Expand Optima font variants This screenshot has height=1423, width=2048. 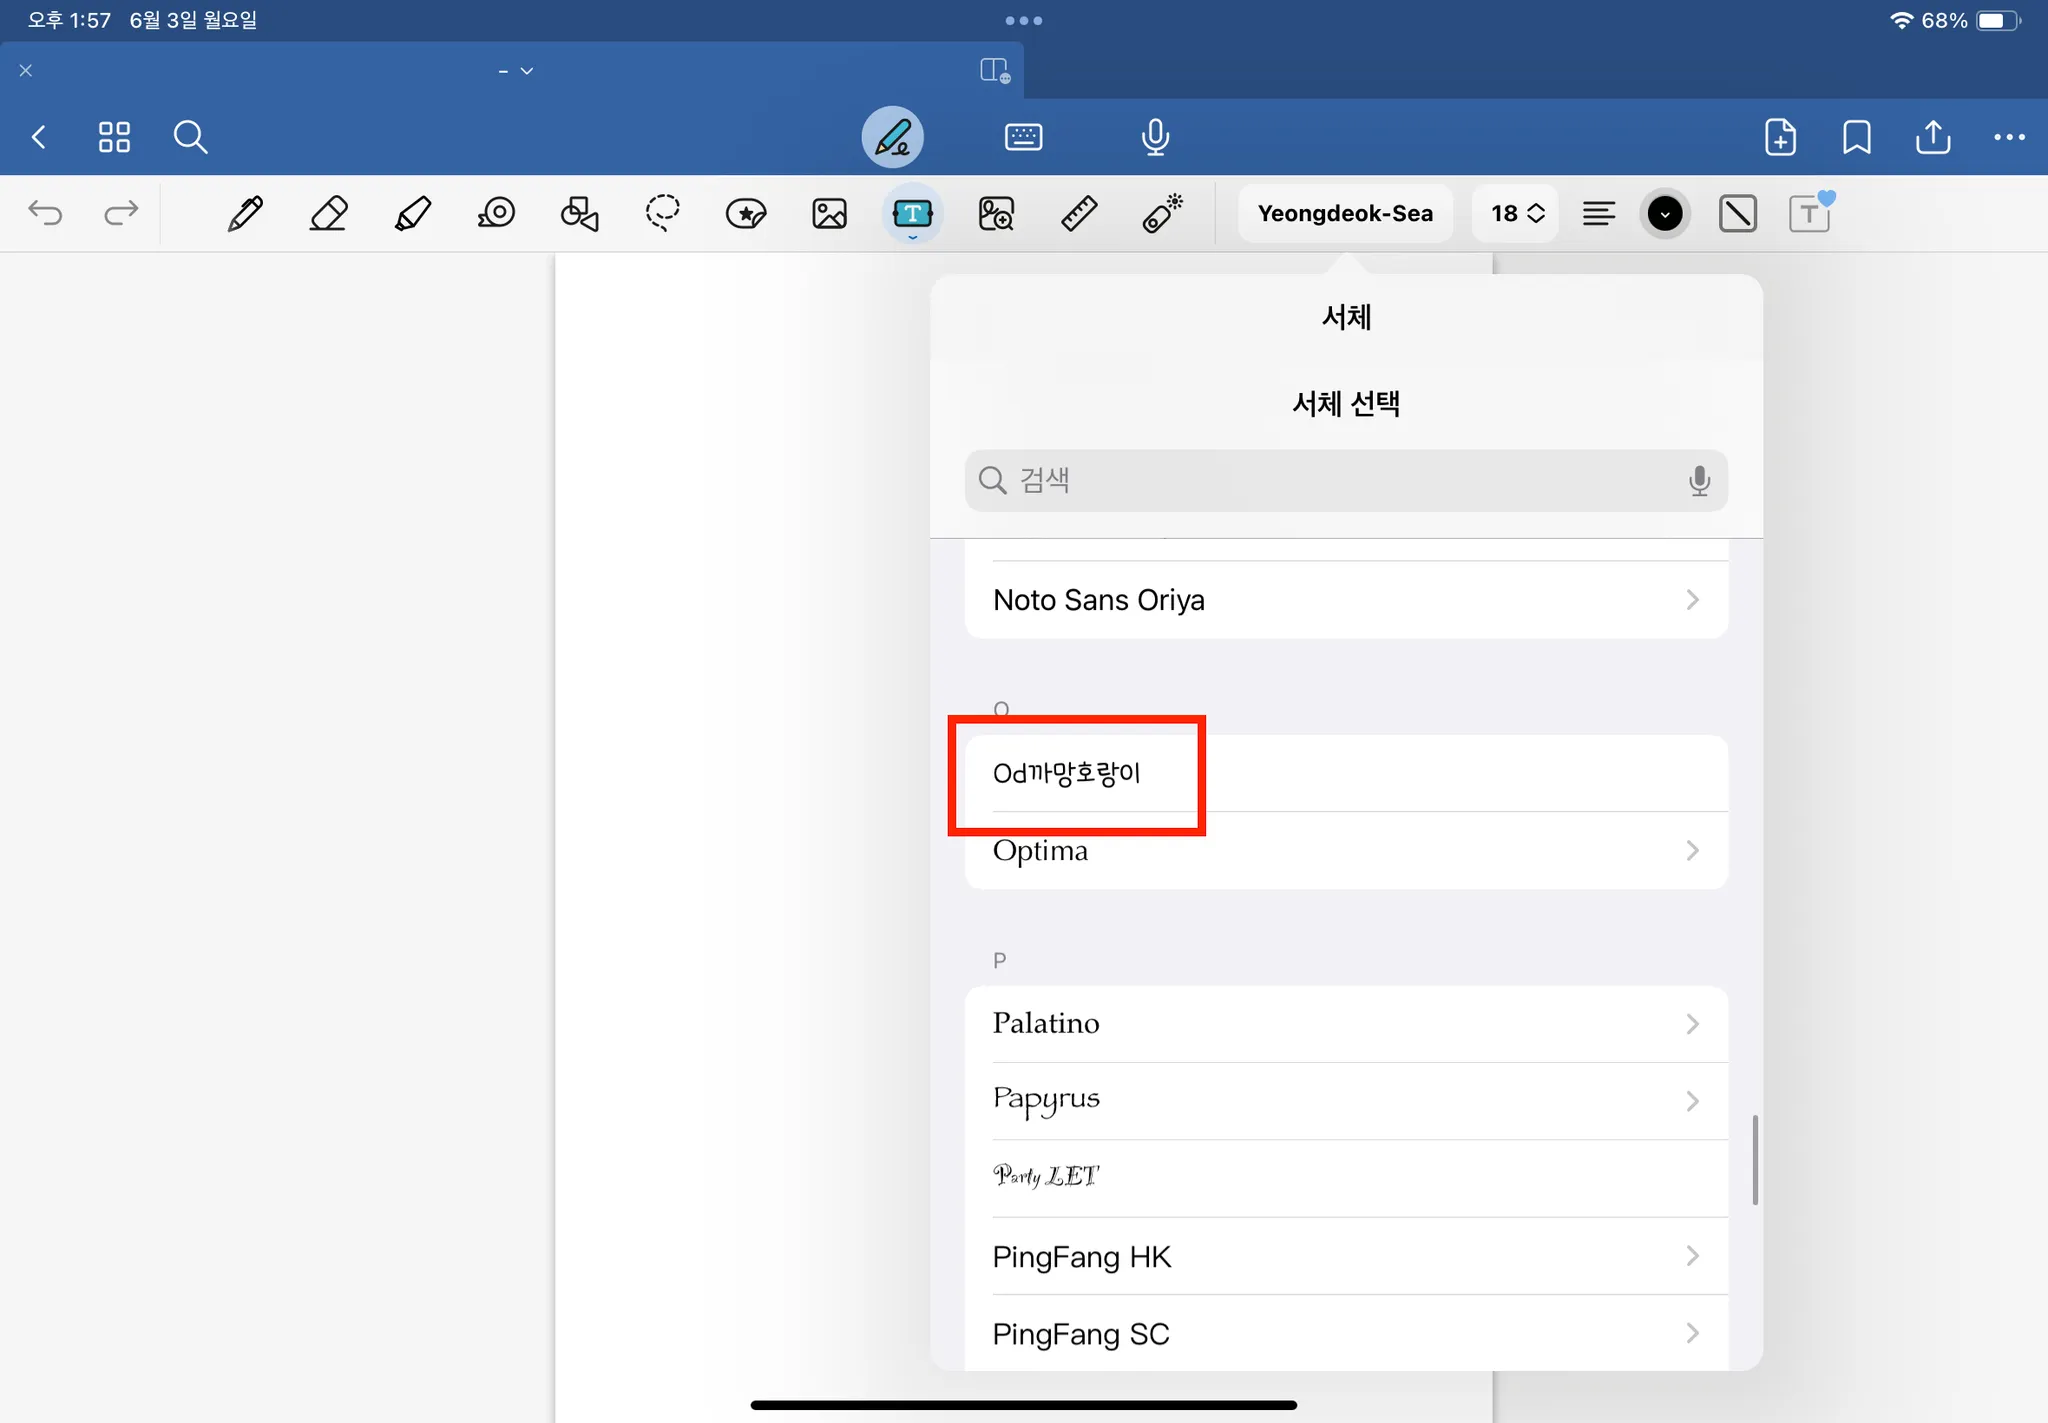(1691, 851)
